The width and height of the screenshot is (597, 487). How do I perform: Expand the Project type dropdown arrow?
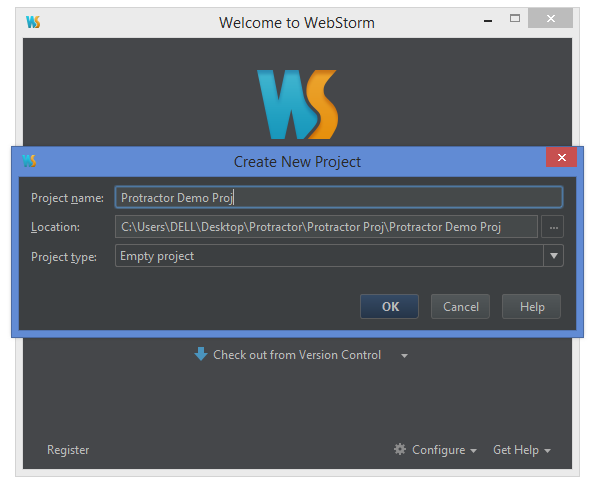[554, 256]
